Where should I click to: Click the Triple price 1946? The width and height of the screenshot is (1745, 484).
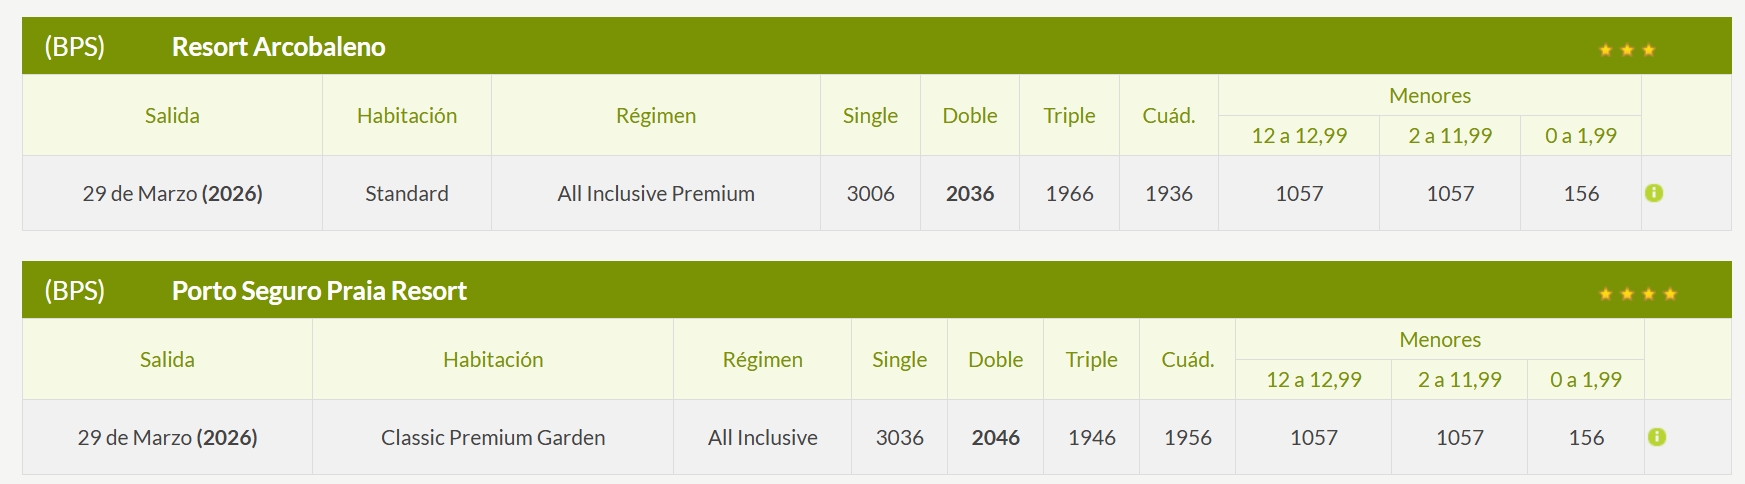[1092, 438]
